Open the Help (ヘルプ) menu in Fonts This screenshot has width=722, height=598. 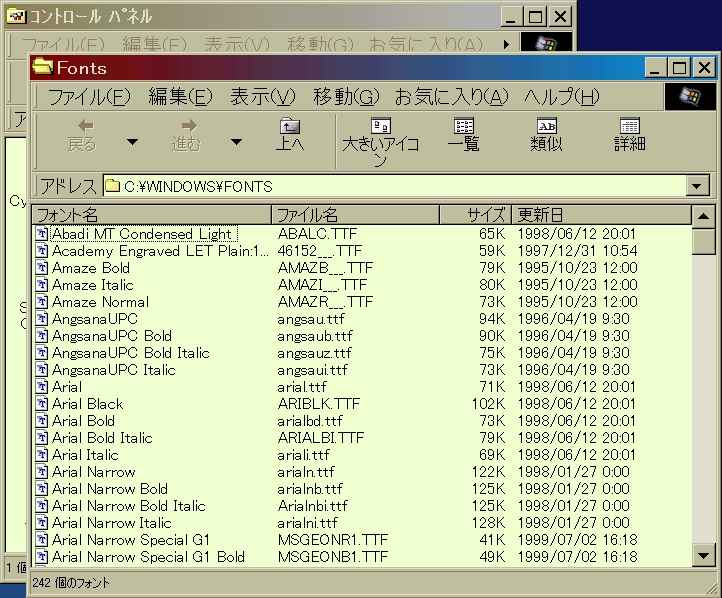pos(562,97)
